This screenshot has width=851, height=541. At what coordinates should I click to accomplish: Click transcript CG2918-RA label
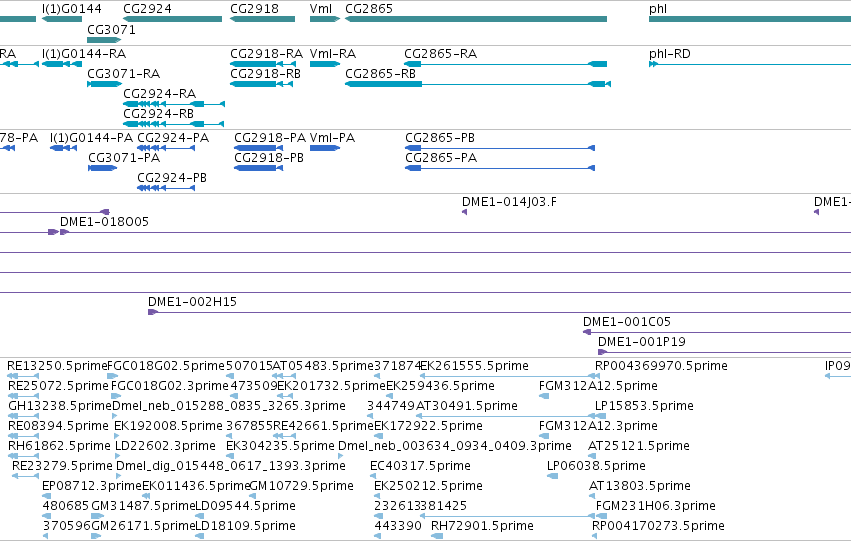point(266,54)
